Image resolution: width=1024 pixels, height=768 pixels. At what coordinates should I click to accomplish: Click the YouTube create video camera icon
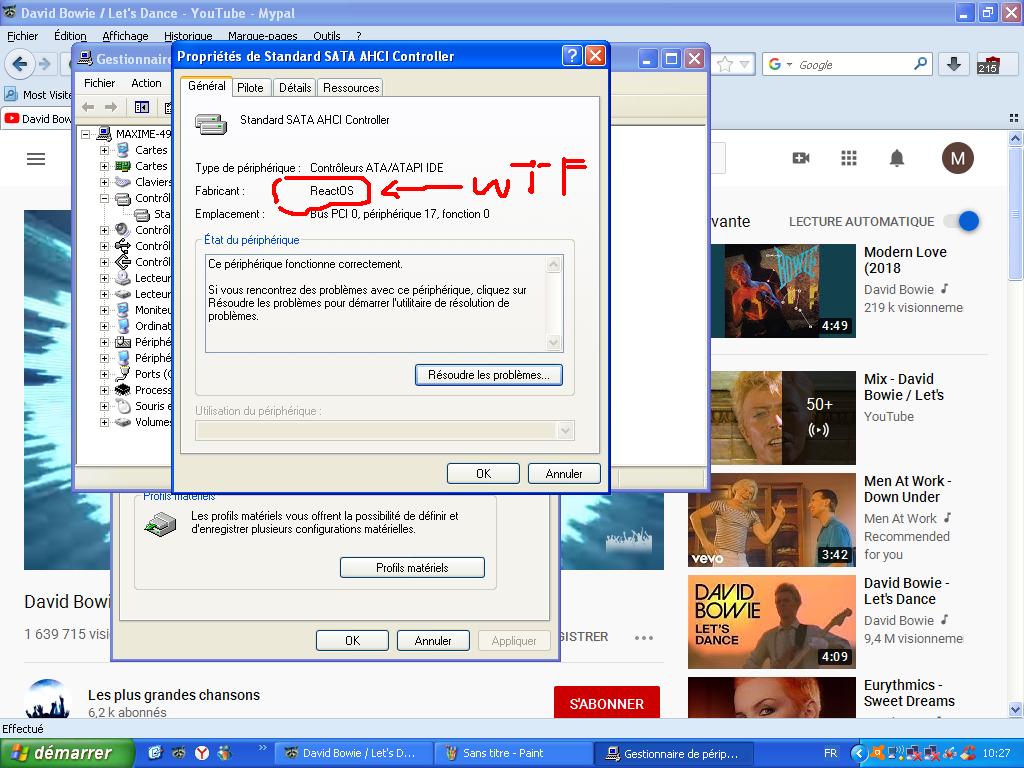(x=801, y=158)
